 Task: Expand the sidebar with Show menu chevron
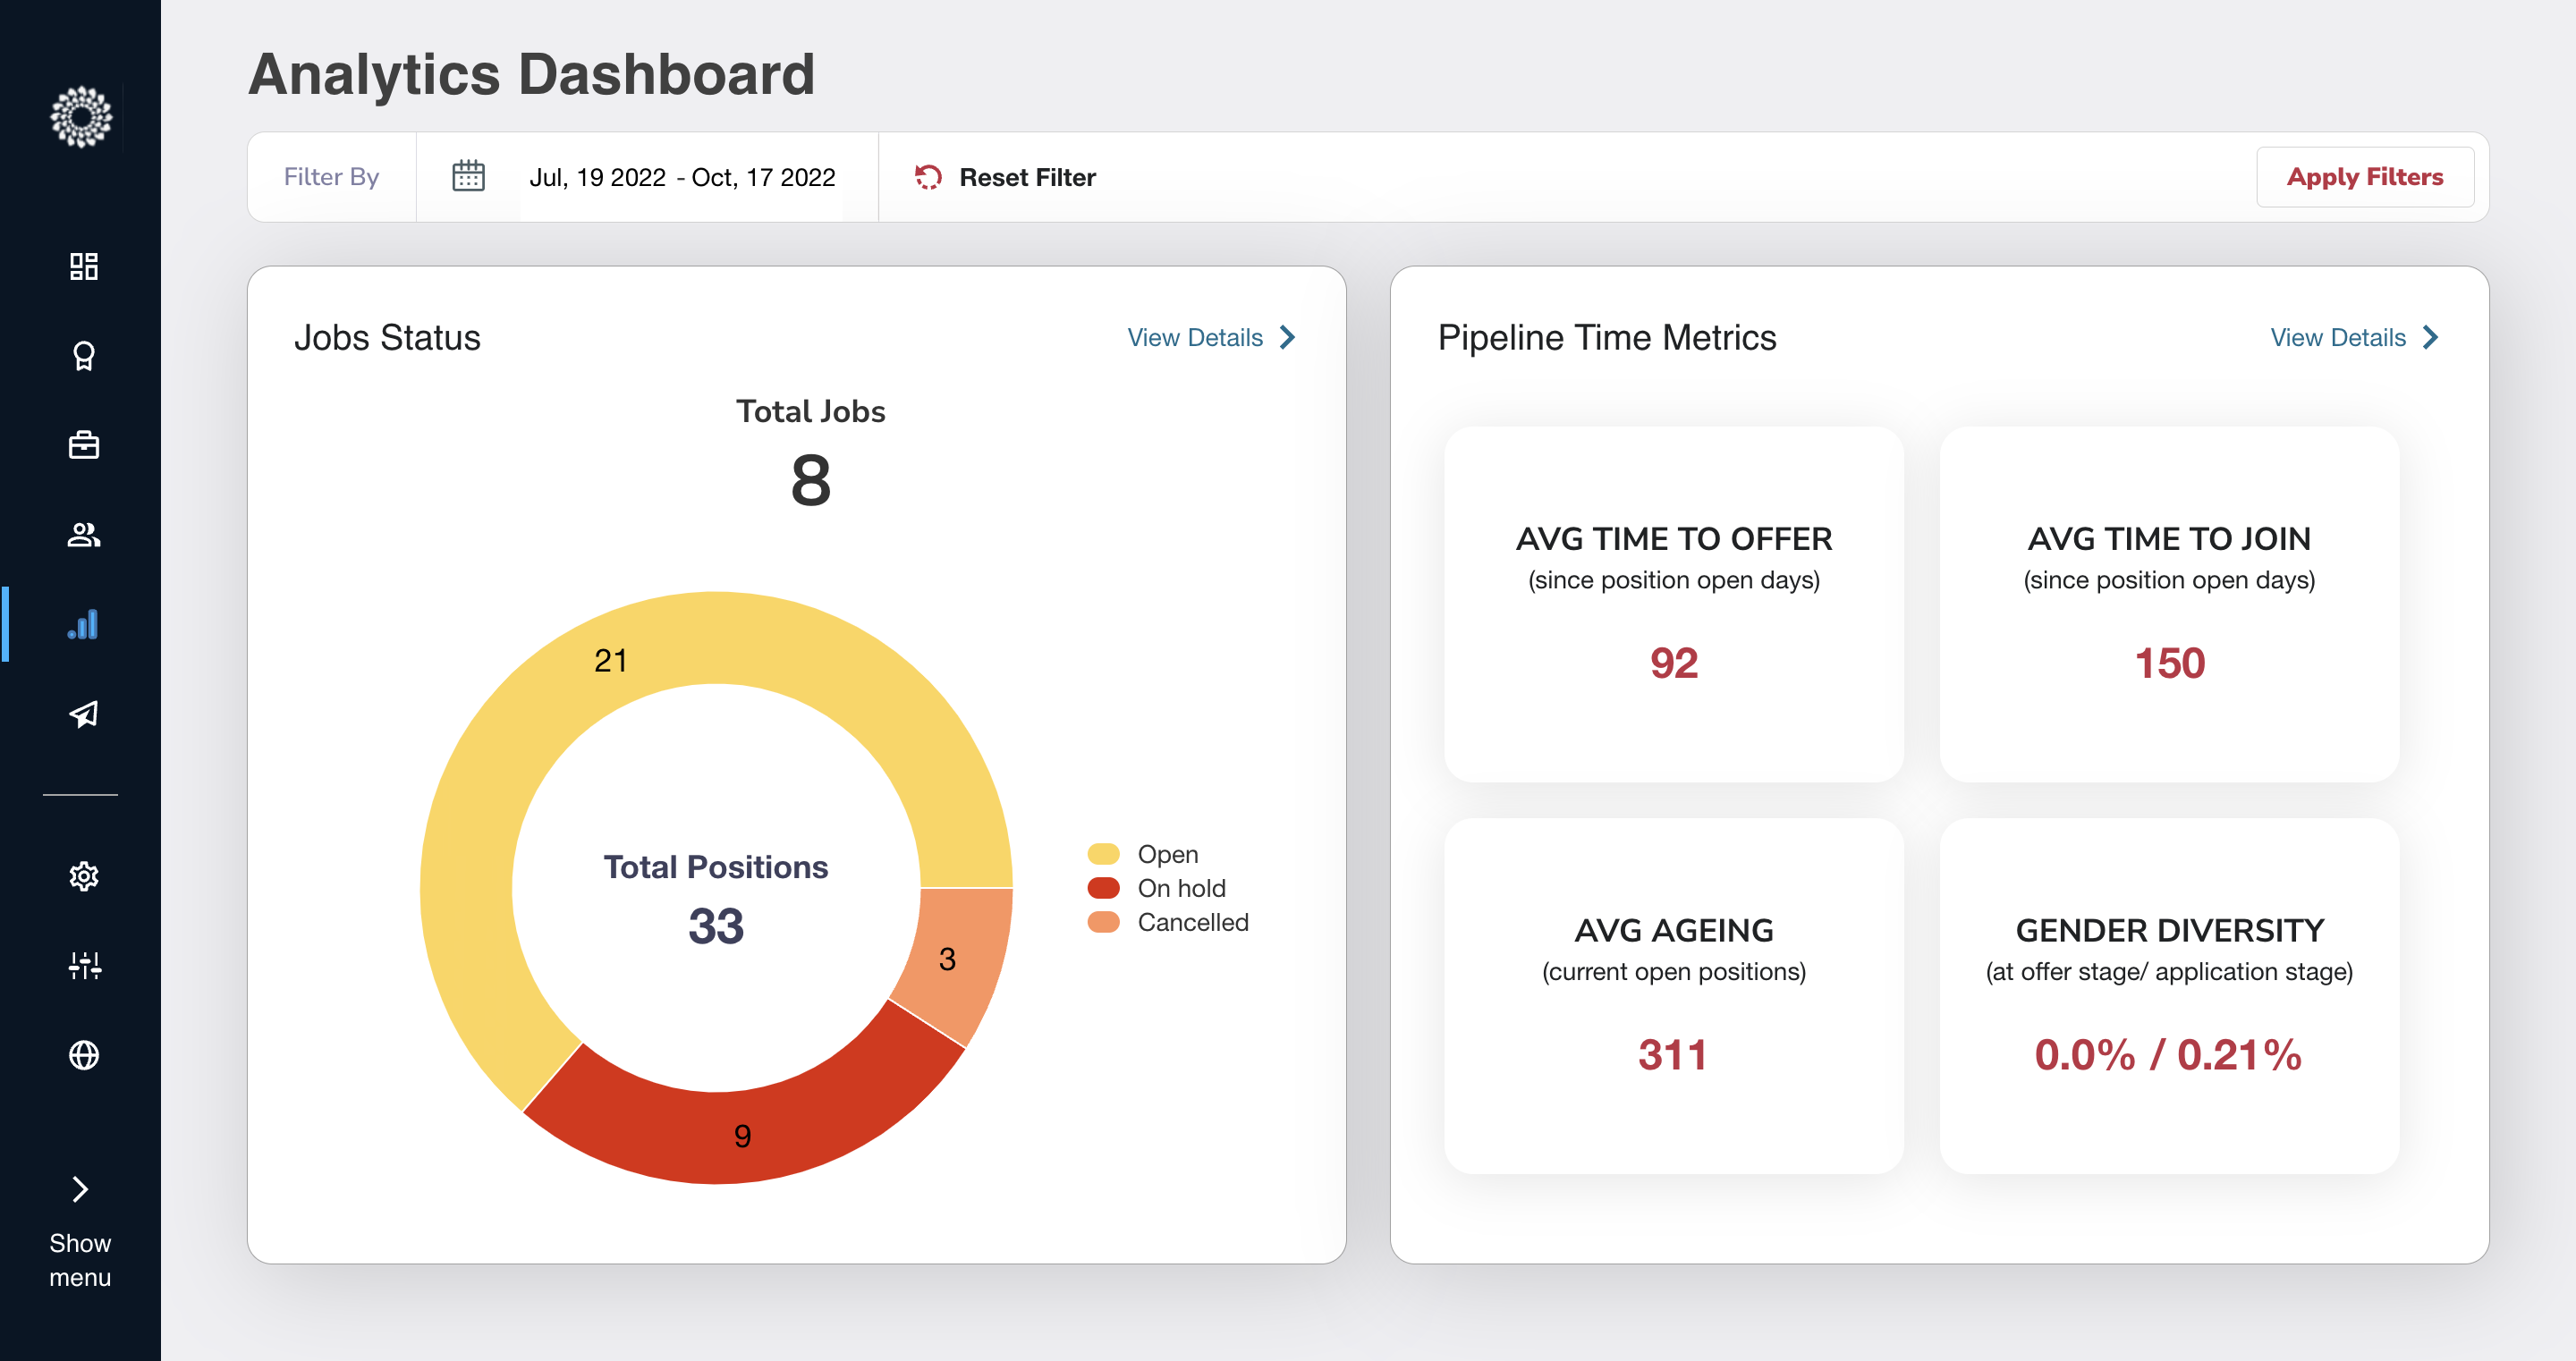(79, 1189)
